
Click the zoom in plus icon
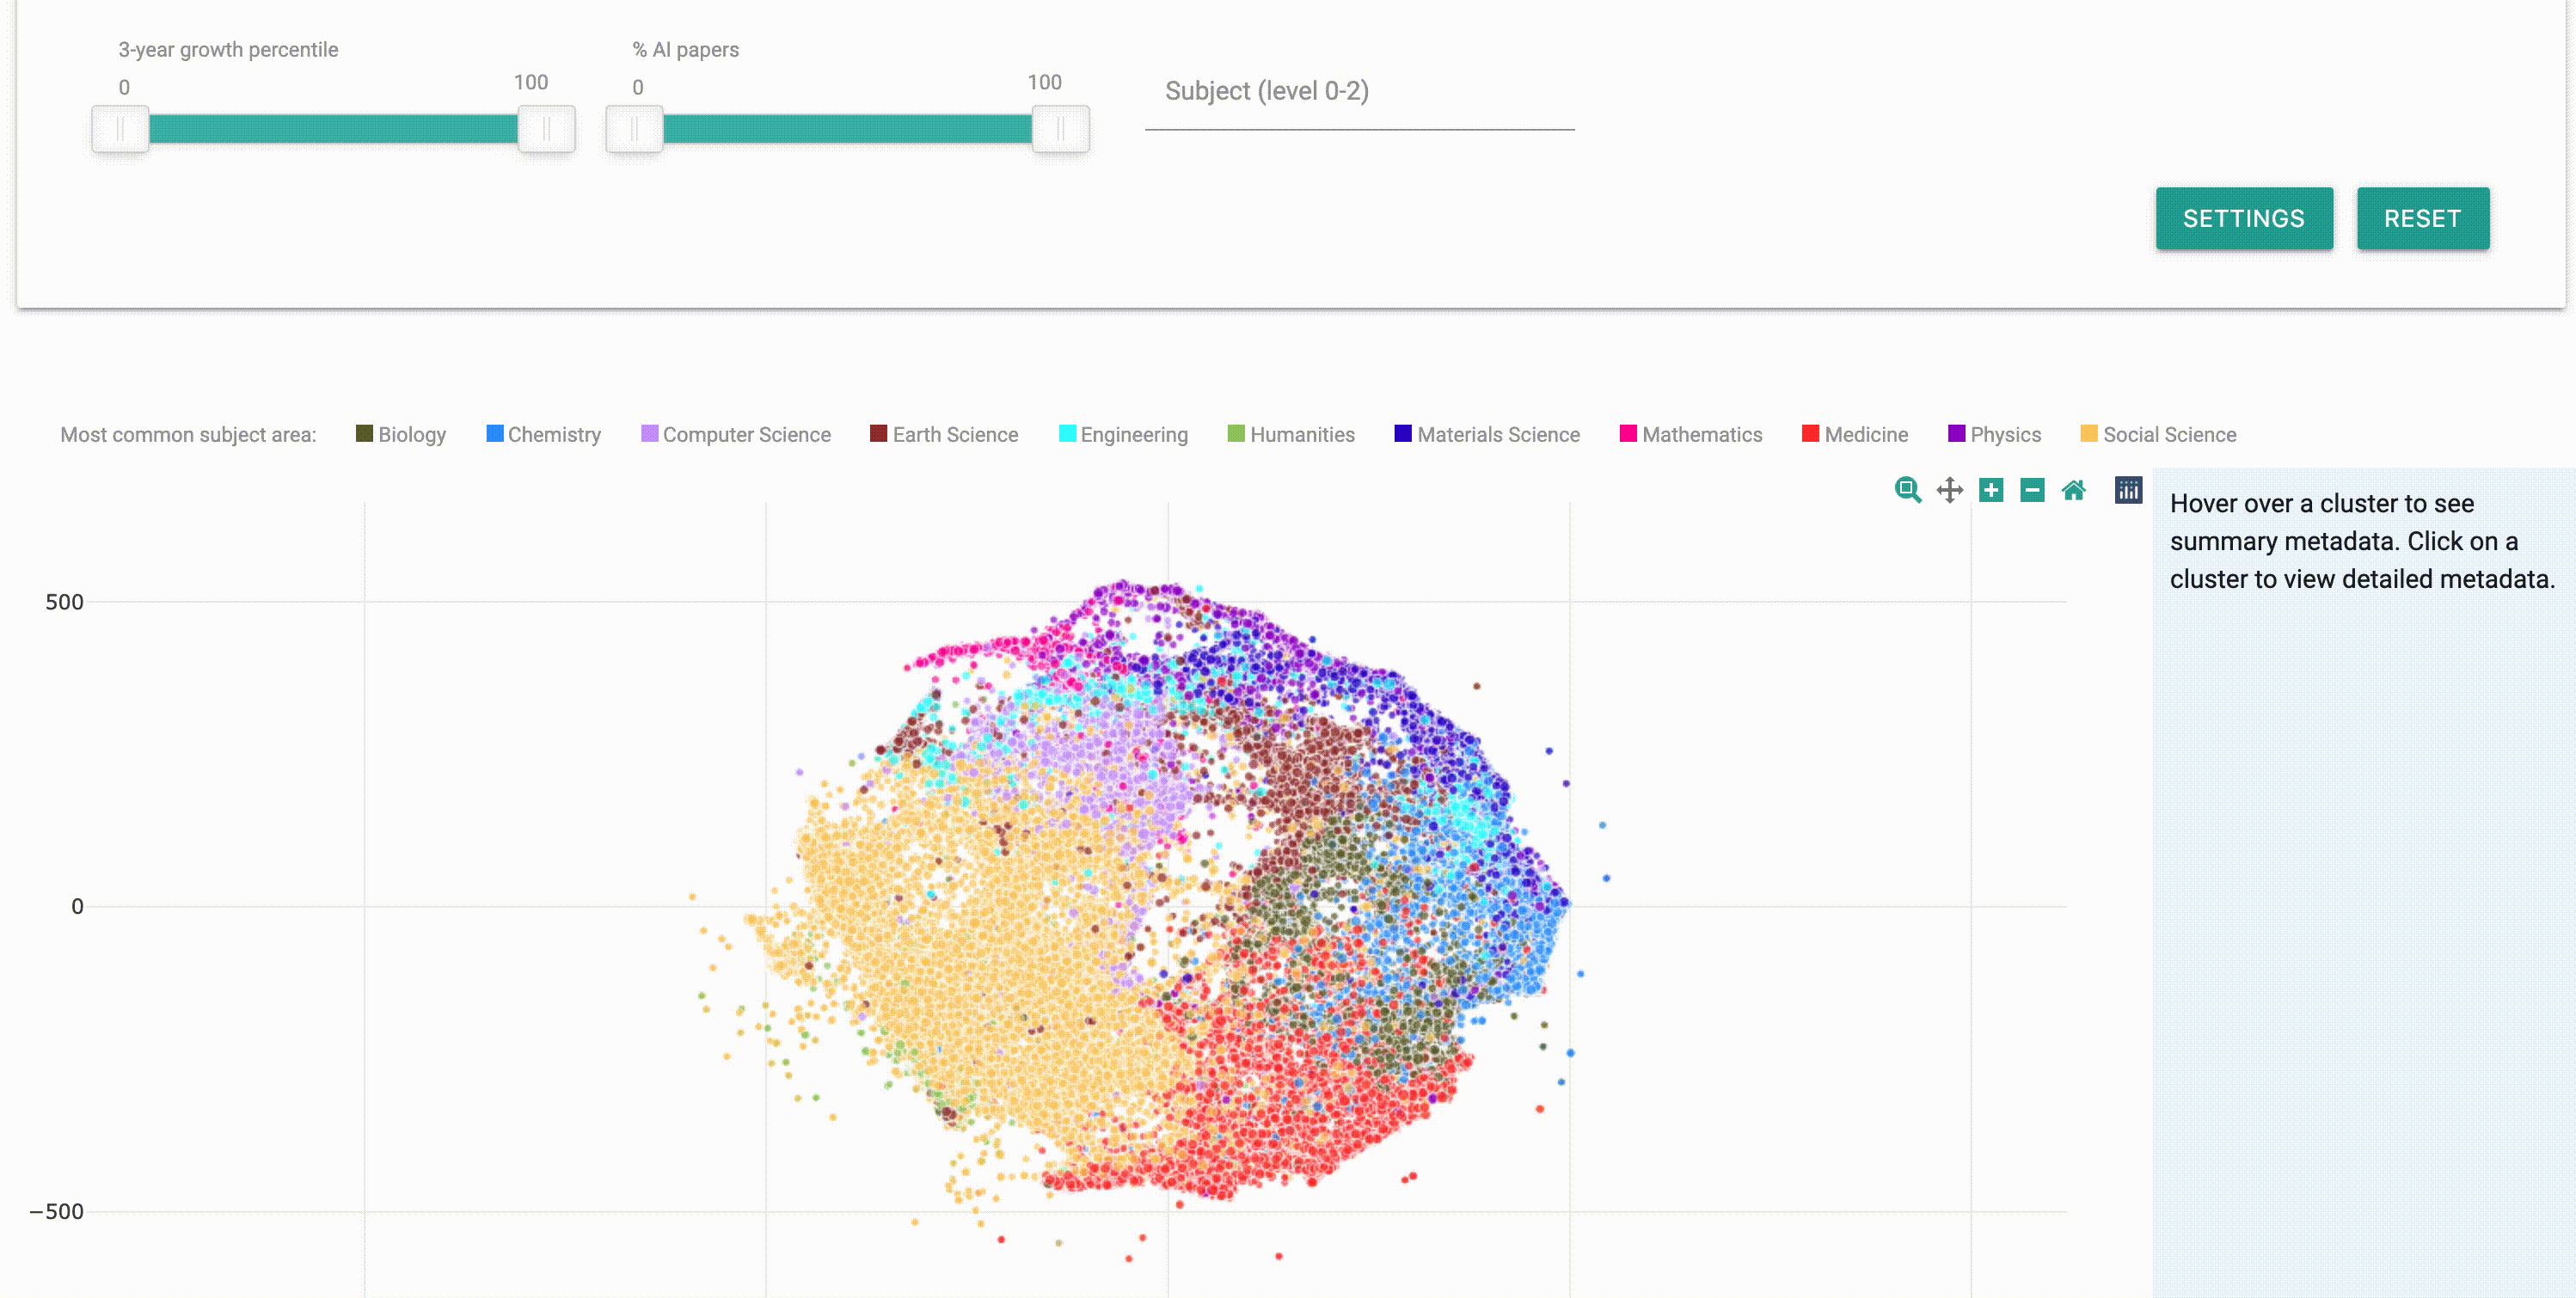(1990, 490)
